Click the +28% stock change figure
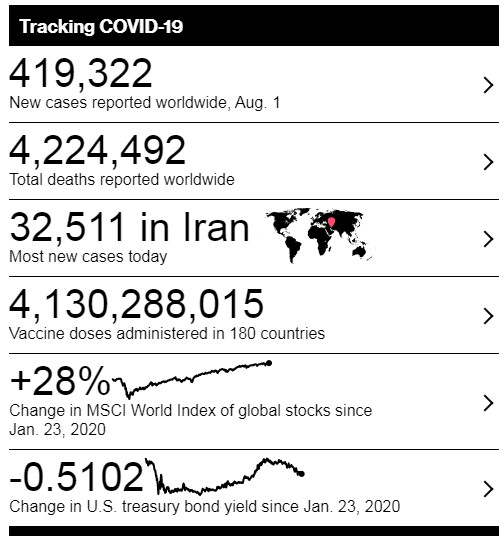Image resolution: width=504 pixels, height=543 pixels. pyautogui.click(x=60, y=381)
